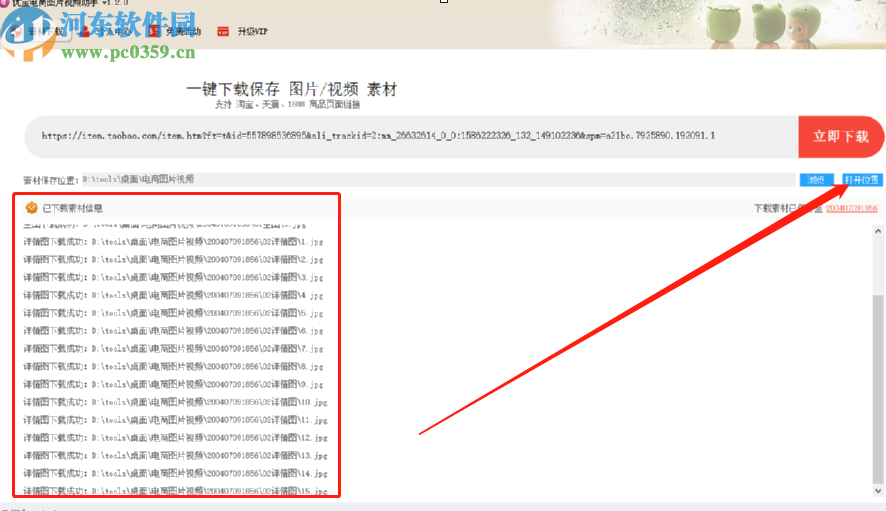The width and height of the screenshot is (886, 511).
Task: Click the 素材保存位置 path field
Action: 438,179
